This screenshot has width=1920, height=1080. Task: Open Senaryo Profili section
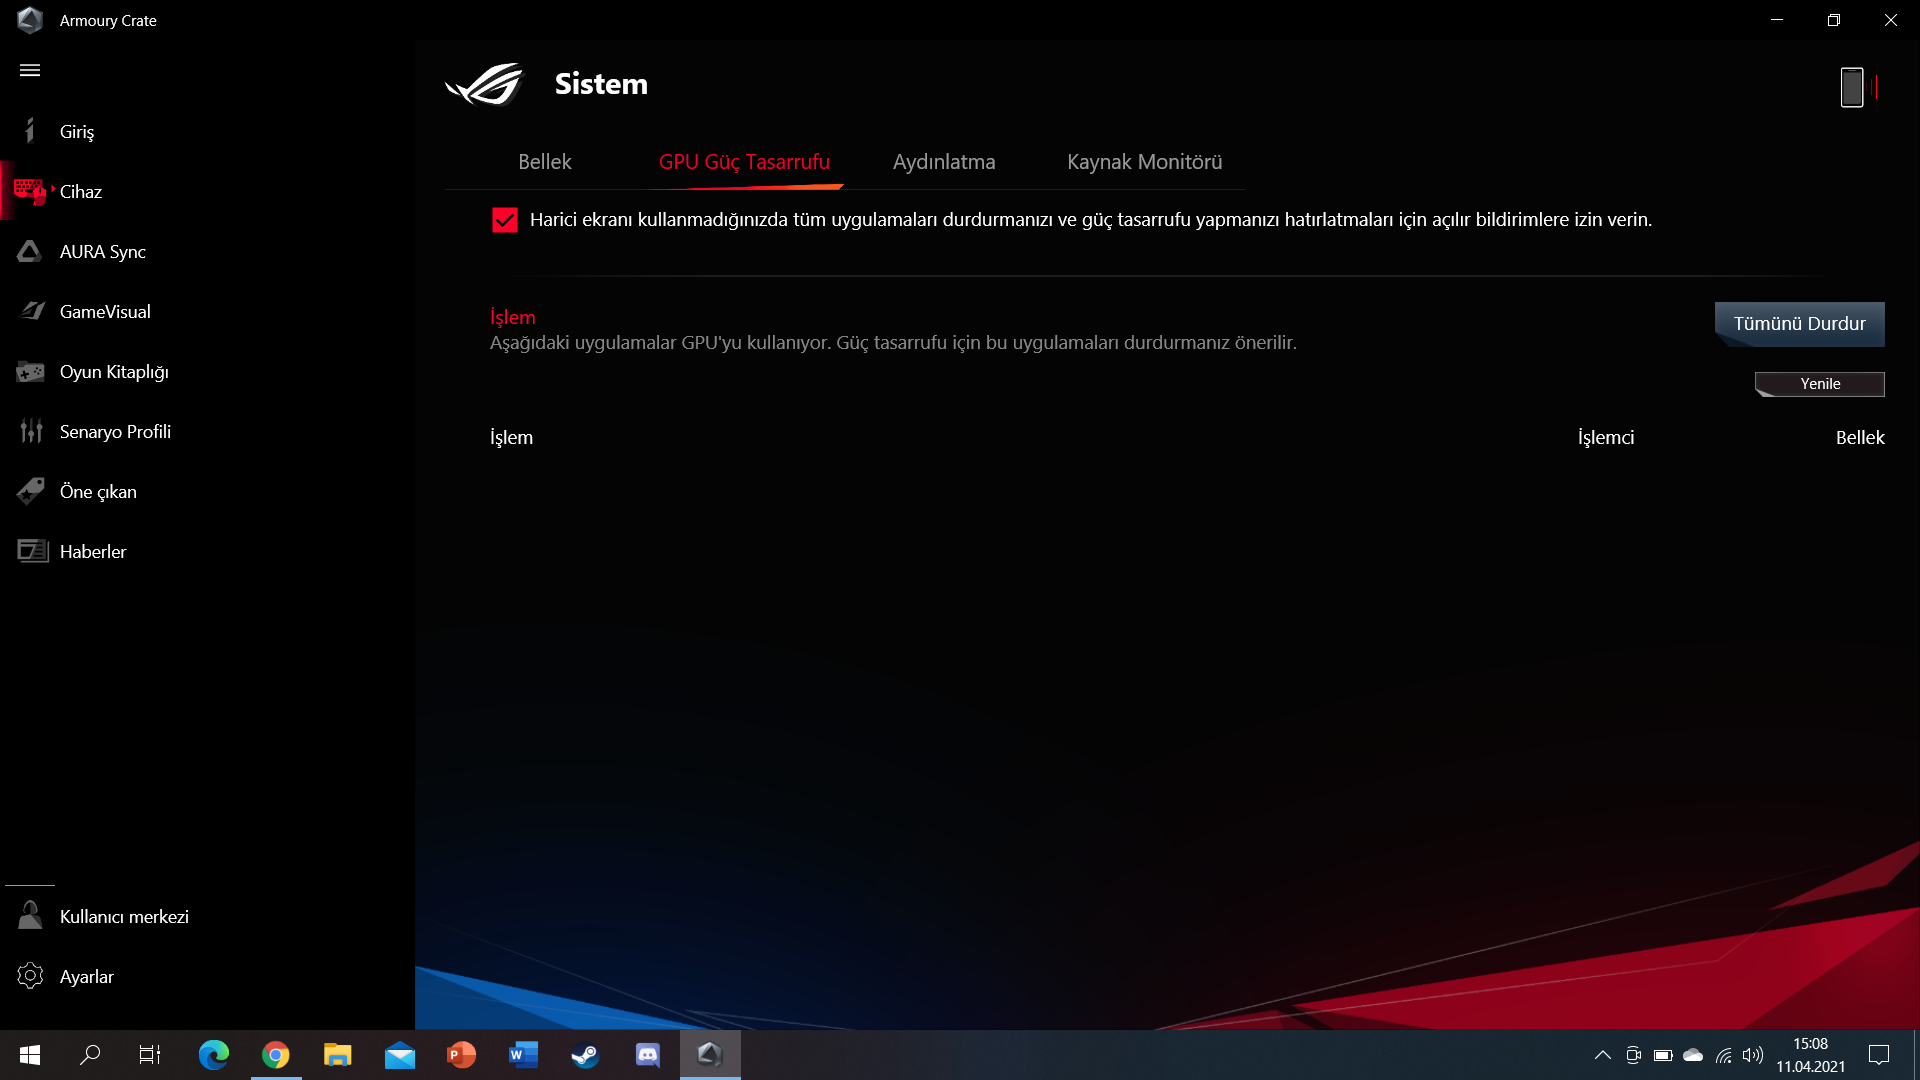[114, 432]
